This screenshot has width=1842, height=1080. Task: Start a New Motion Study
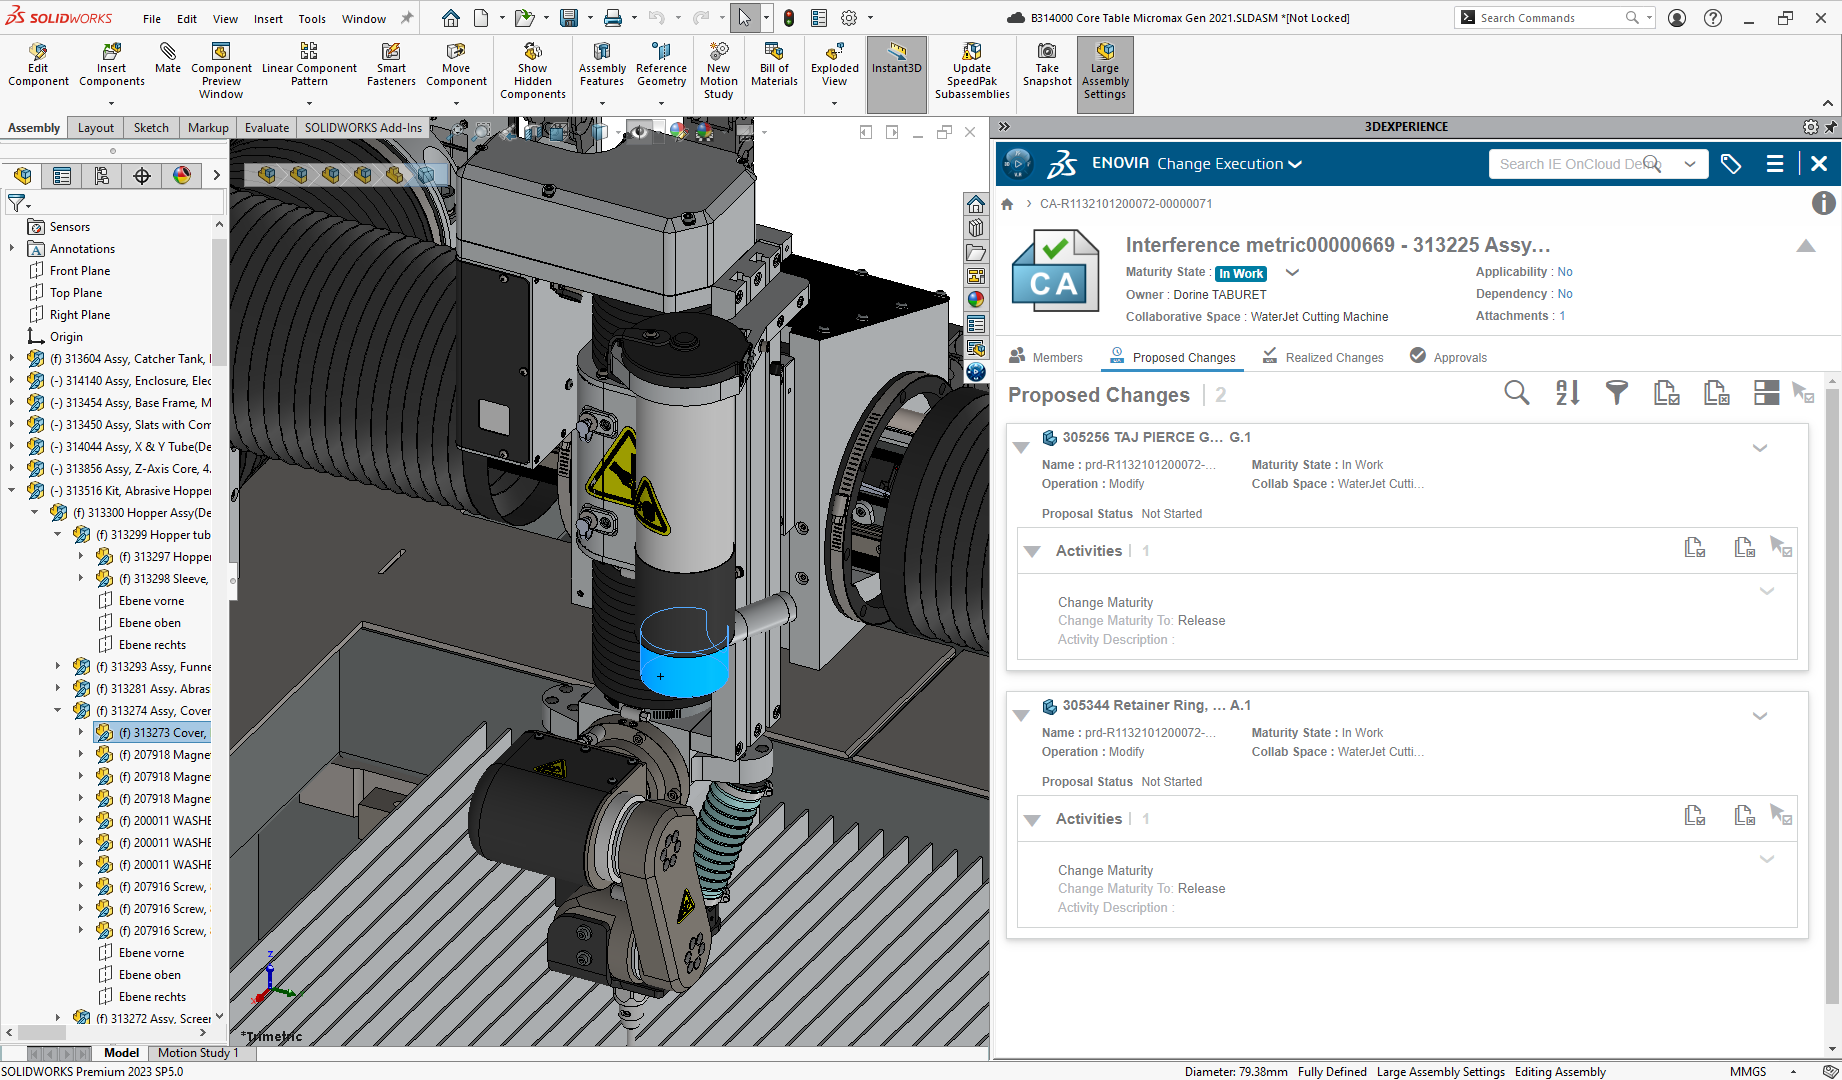point(718,71)
